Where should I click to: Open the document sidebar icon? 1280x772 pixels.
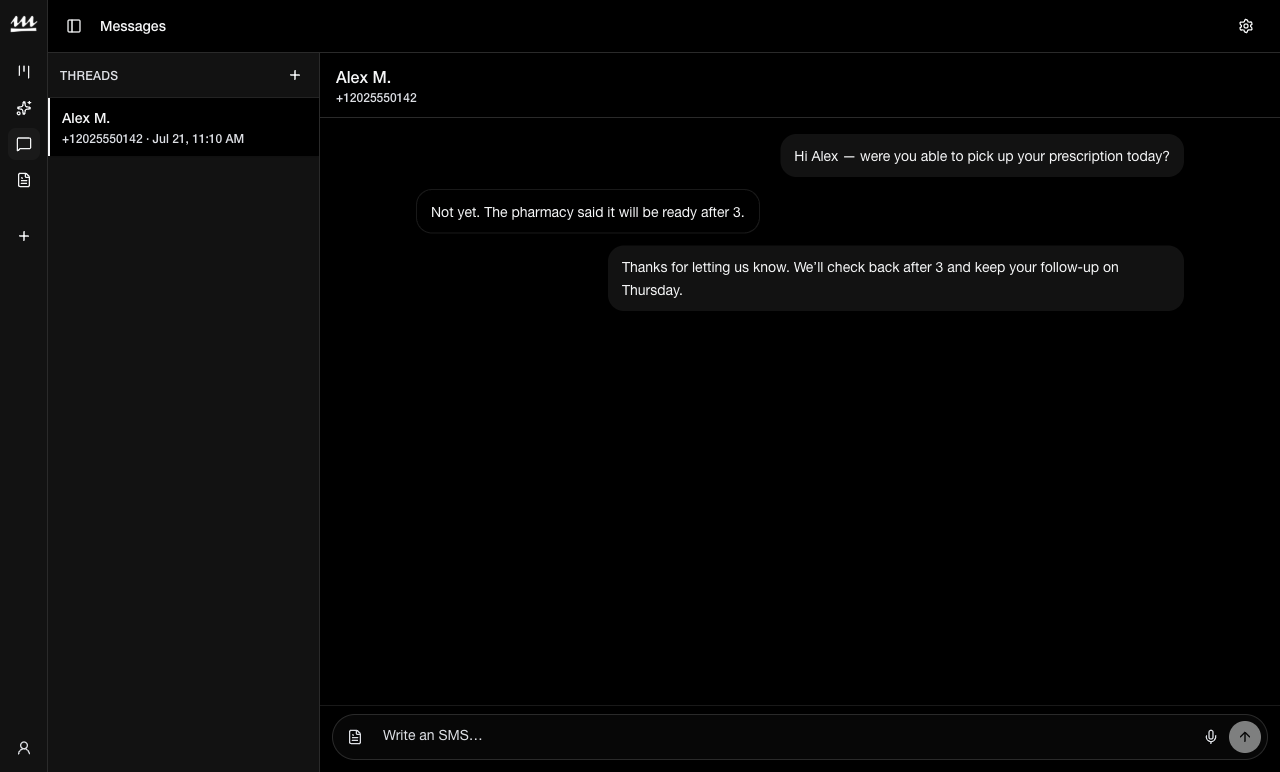pos(24,180)
